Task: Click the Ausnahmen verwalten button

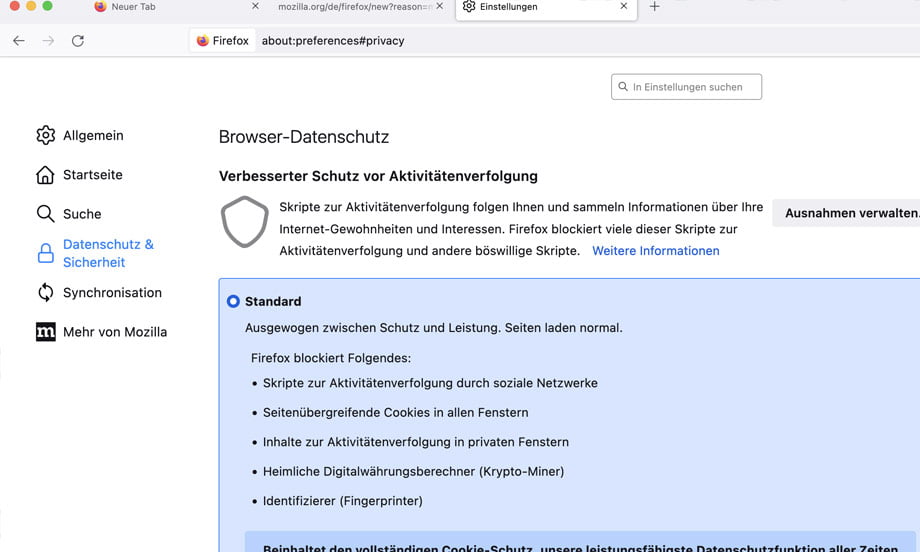Action: pos(850,213)
